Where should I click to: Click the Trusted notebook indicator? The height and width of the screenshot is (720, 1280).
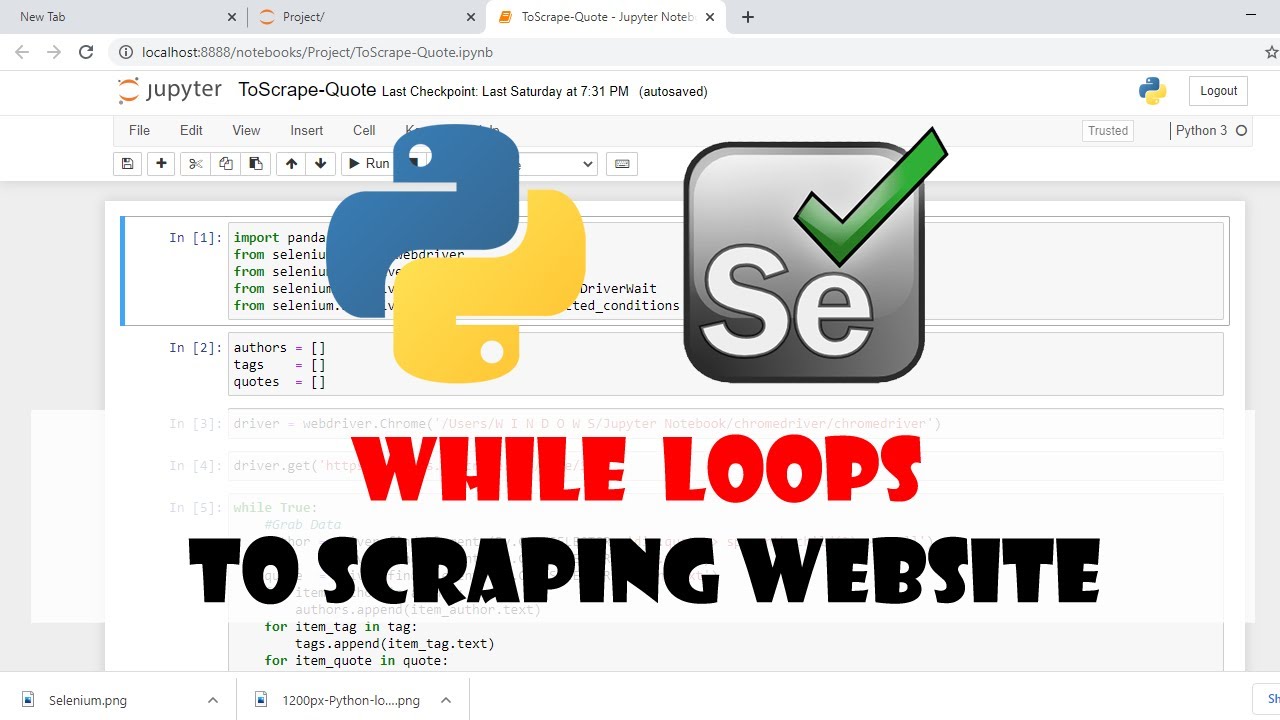tap(1108, 130)
